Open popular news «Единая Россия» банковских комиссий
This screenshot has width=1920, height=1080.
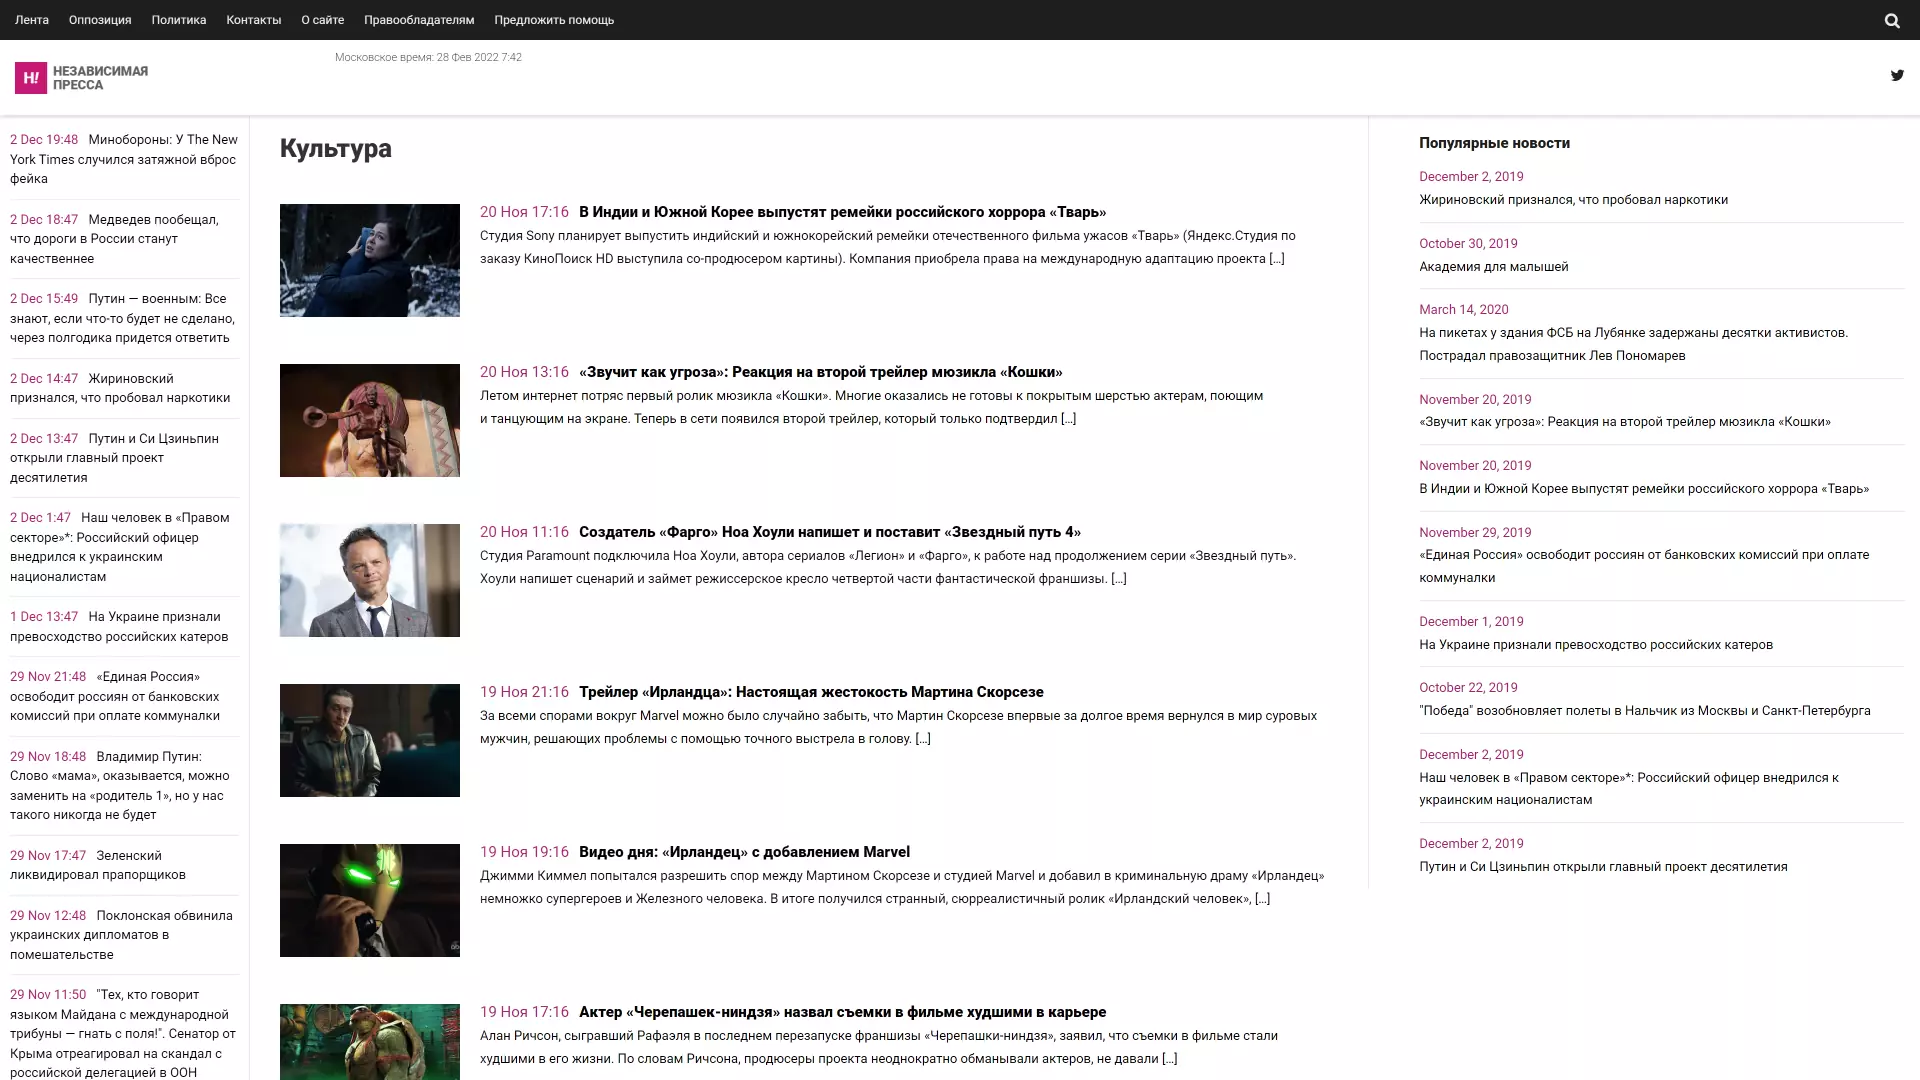1643,566
